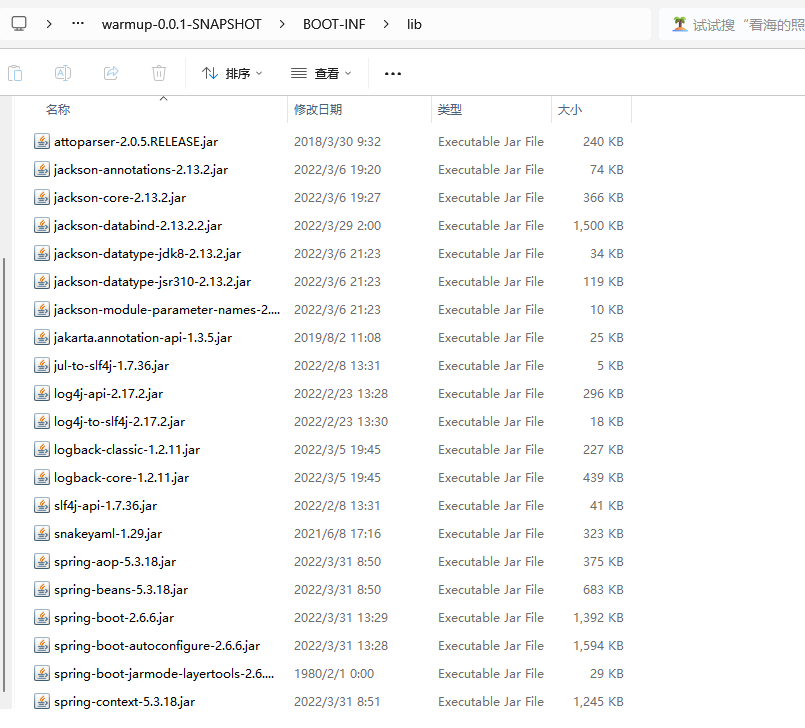Focus the search box with the palm tree icon
Image resolution: width=805 pixels, height=728 pixels.
point(732,24)
